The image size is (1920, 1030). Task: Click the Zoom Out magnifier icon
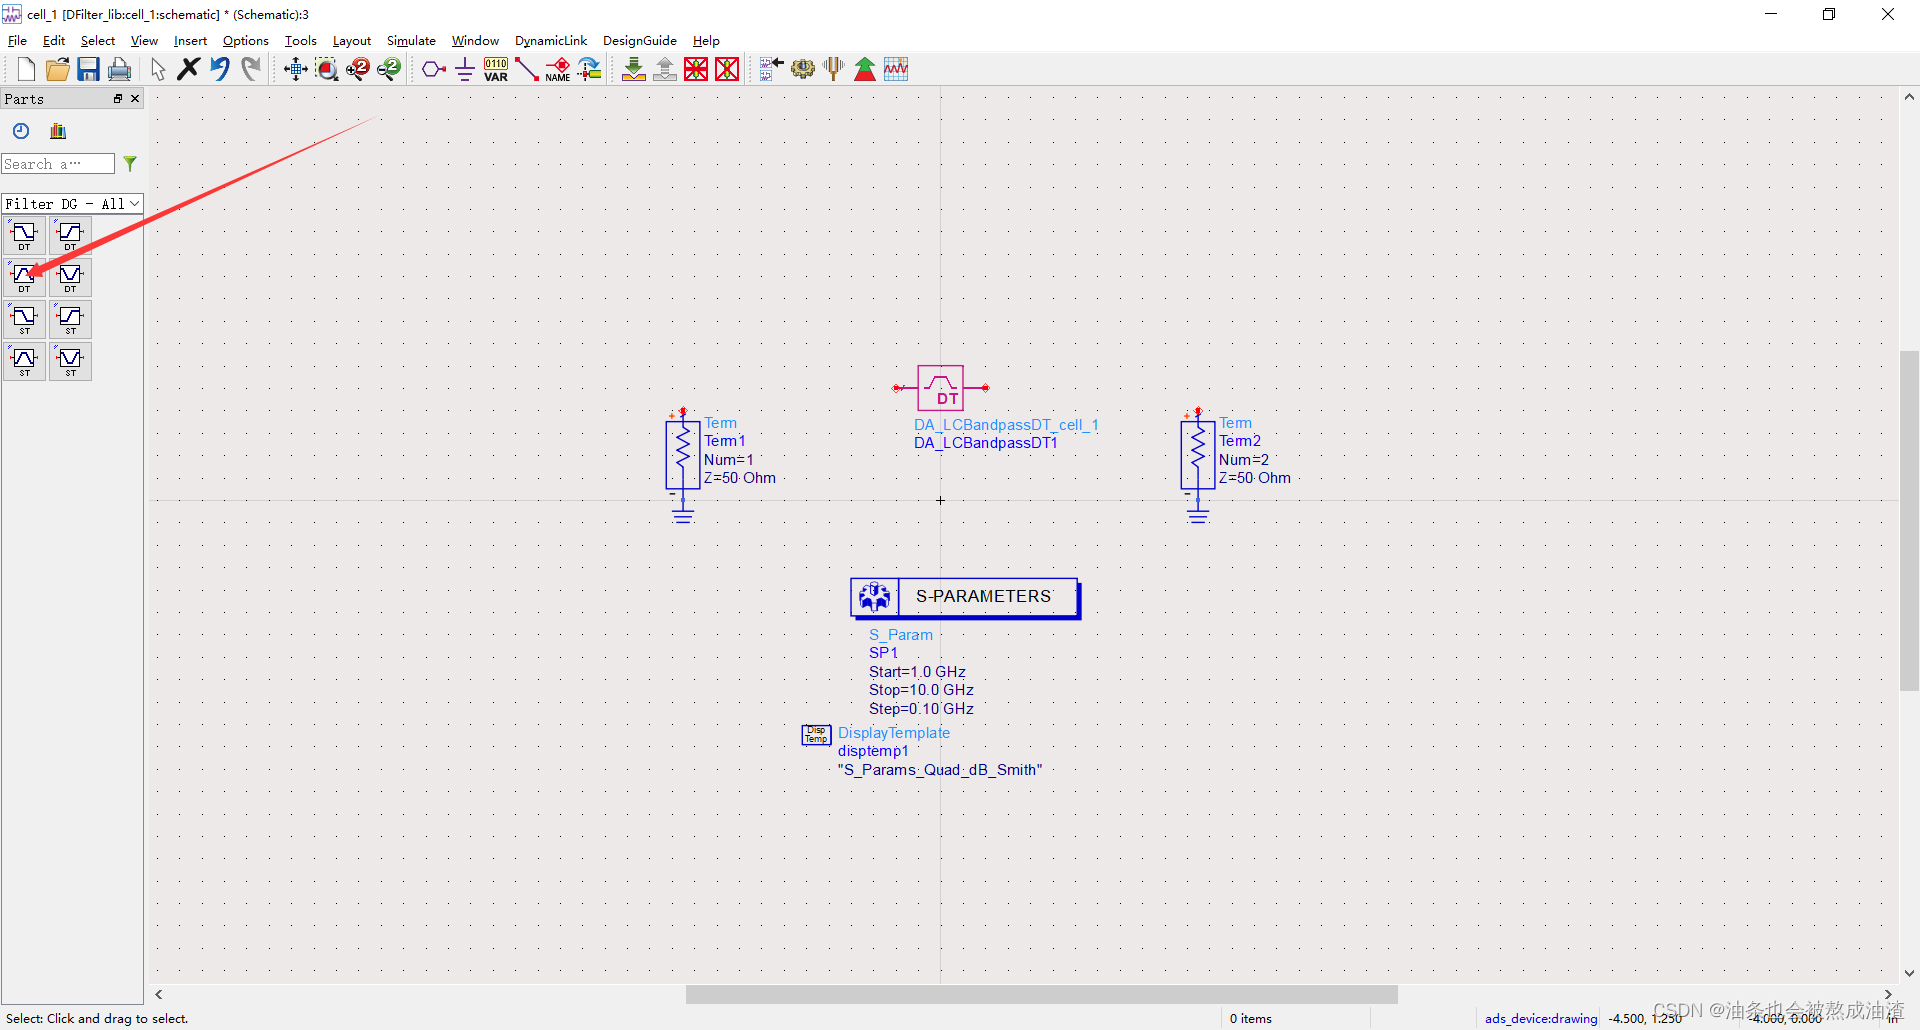tap(388, 69)
